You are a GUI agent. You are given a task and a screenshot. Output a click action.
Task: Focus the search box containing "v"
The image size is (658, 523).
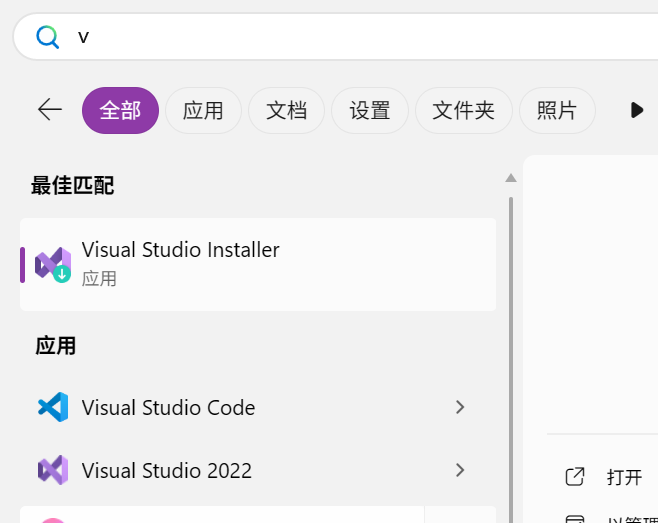tap(336, 37)
